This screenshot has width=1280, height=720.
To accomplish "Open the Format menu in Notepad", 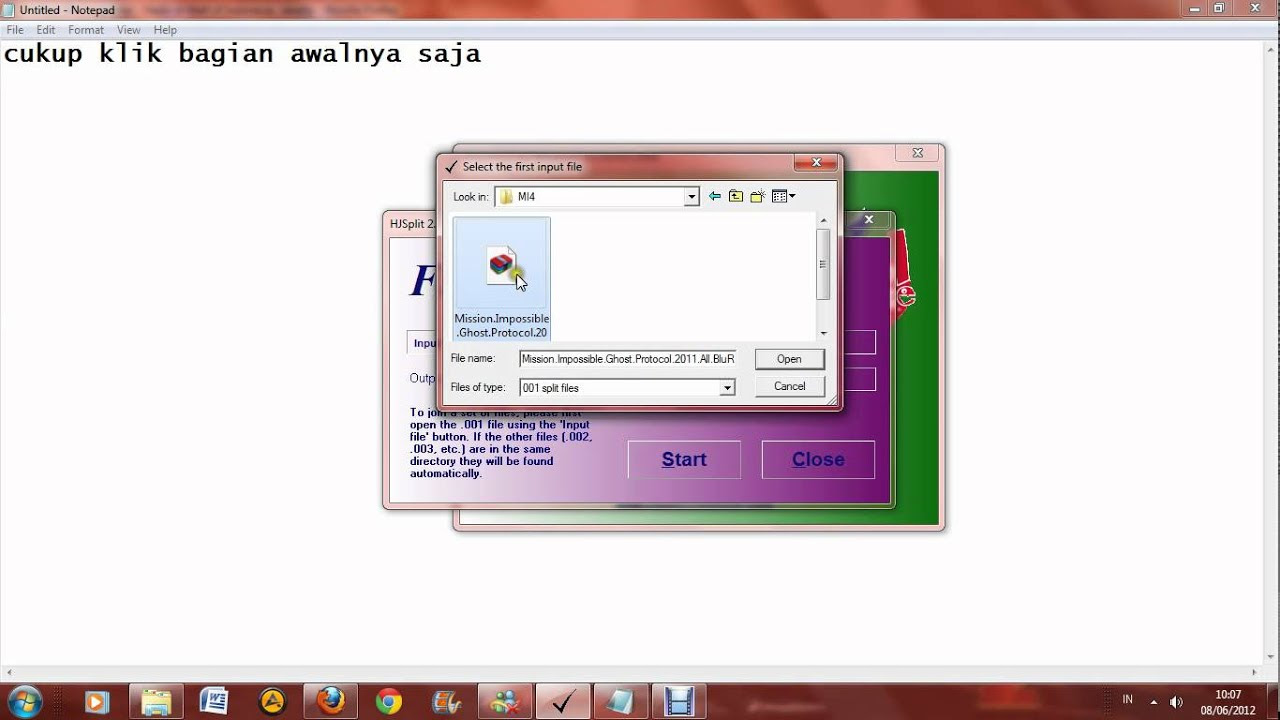I will [x=86, y=29].
